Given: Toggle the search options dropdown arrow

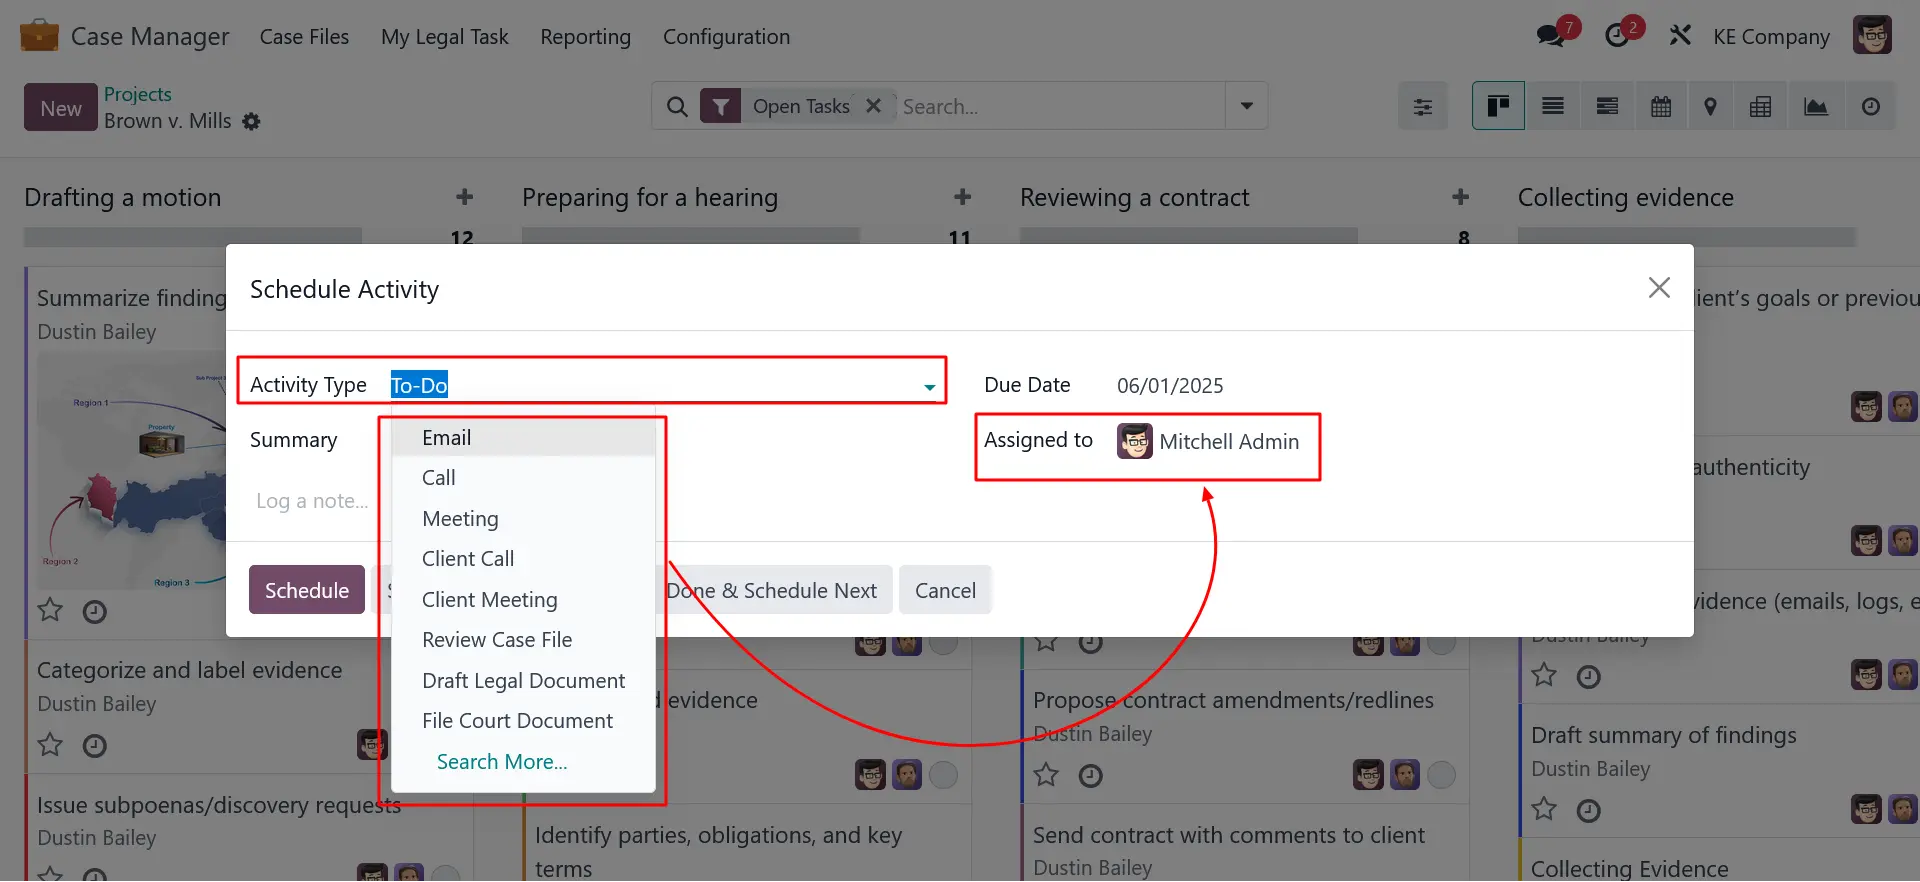Looking at the screenshot, I should click(x=1247, y=106).
